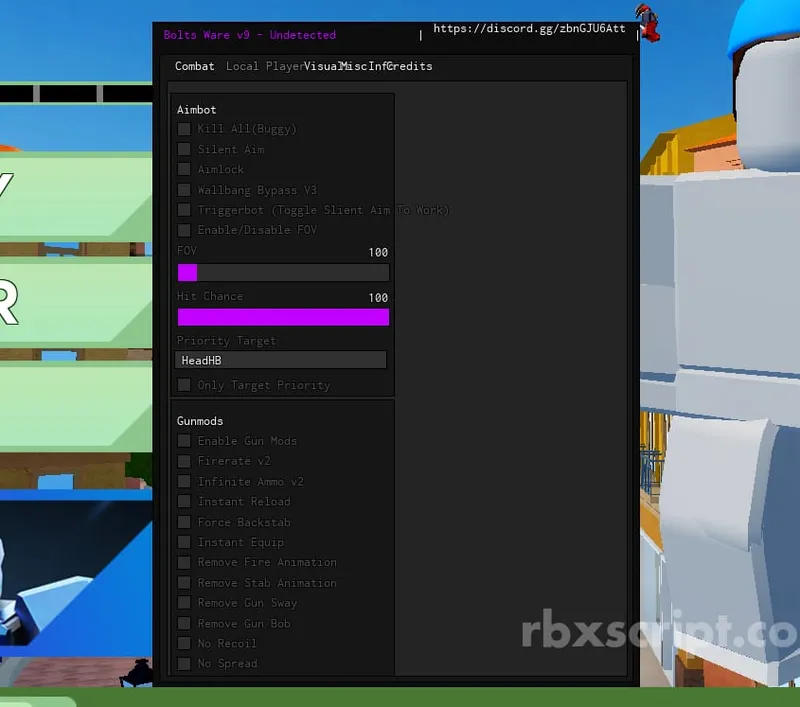
Task: Switch to the Visuals tab
Action: click(x=322, y=66)
